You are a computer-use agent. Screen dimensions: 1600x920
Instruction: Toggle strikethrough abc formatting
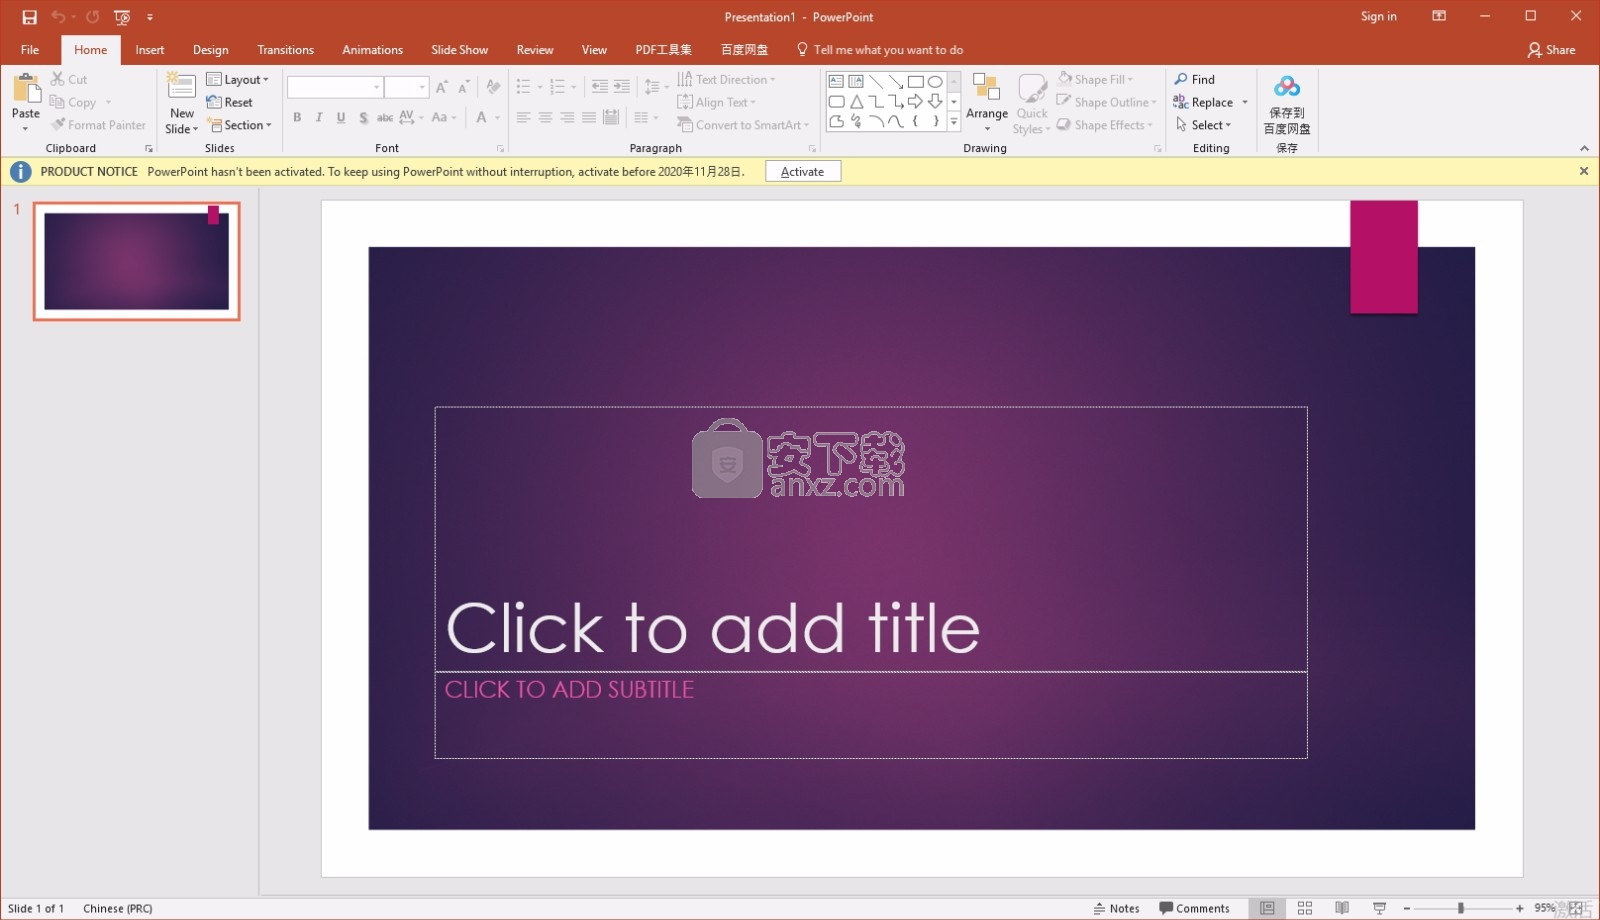tap(385, 117)
